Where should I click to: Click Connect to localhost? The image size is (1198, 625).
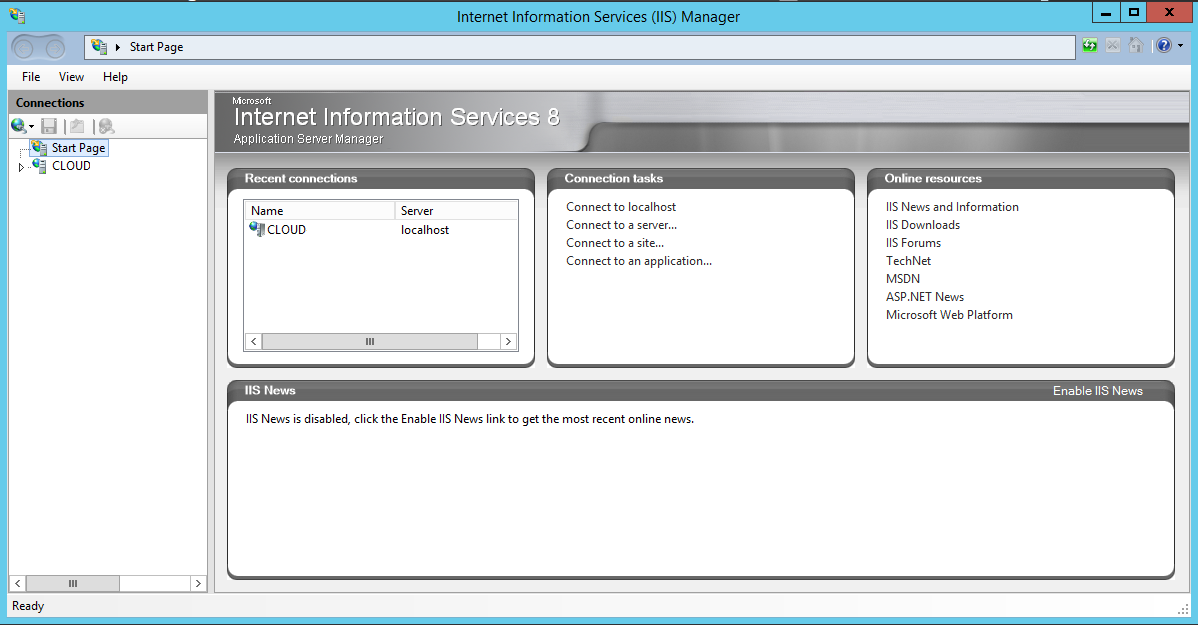pos(621,207)
